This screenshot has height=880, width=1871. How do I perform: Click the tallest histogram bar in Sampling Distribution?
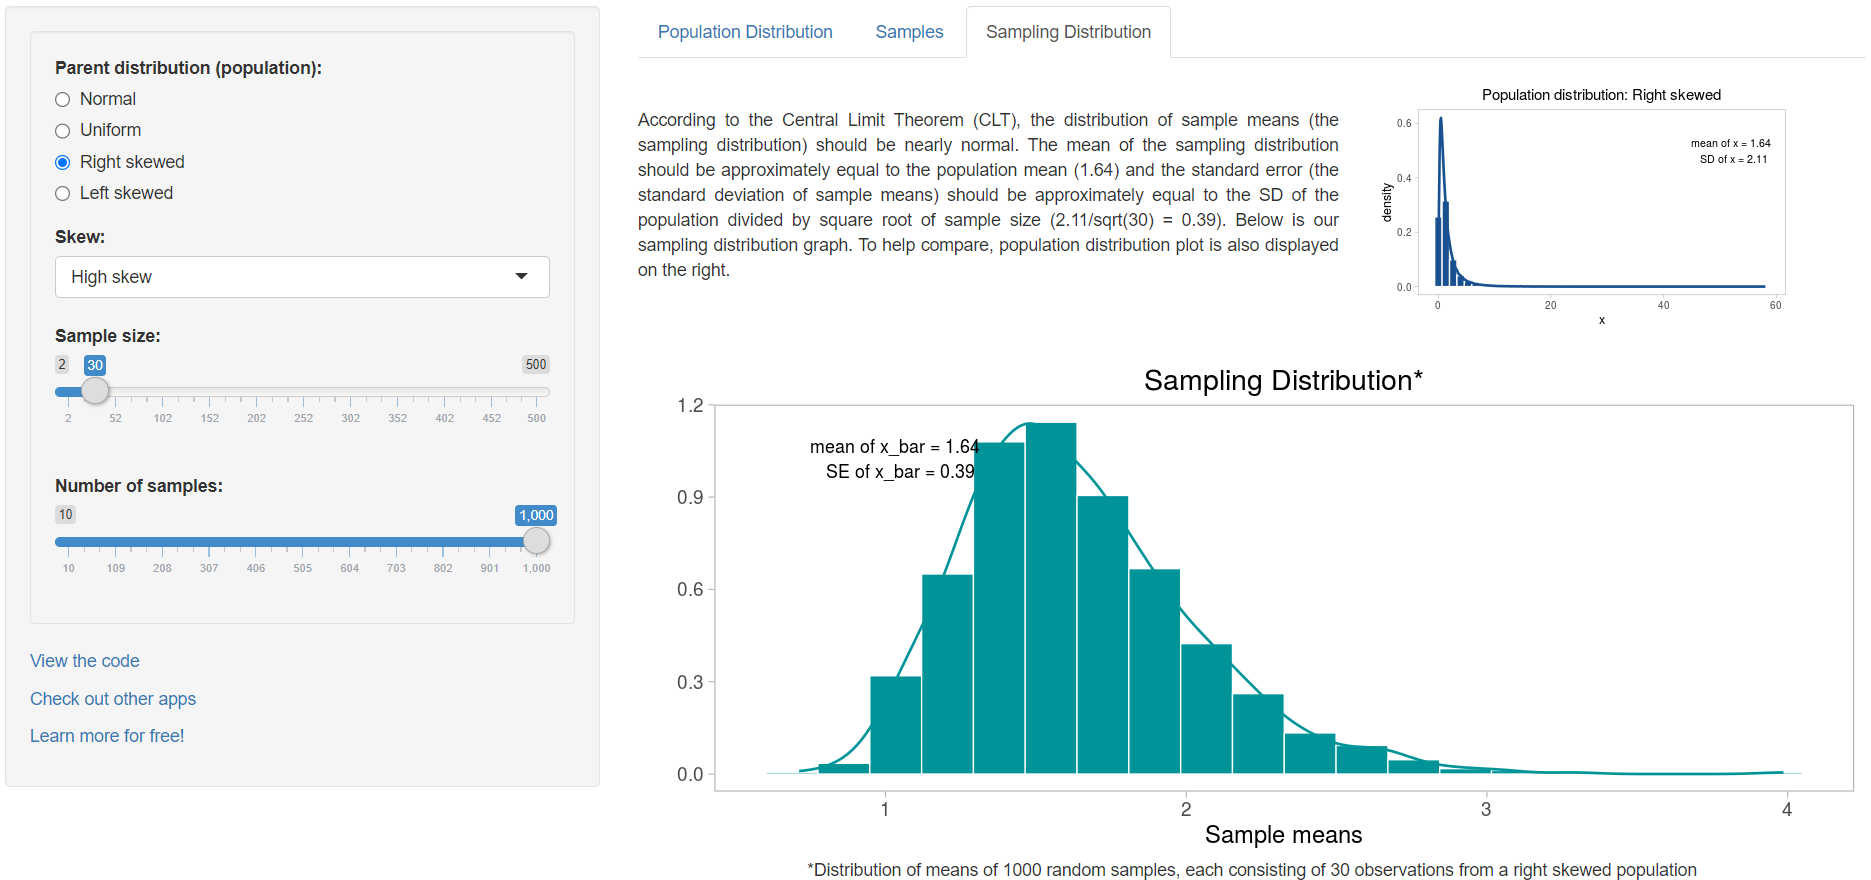pyautogui.click(x=1051, y=598)
